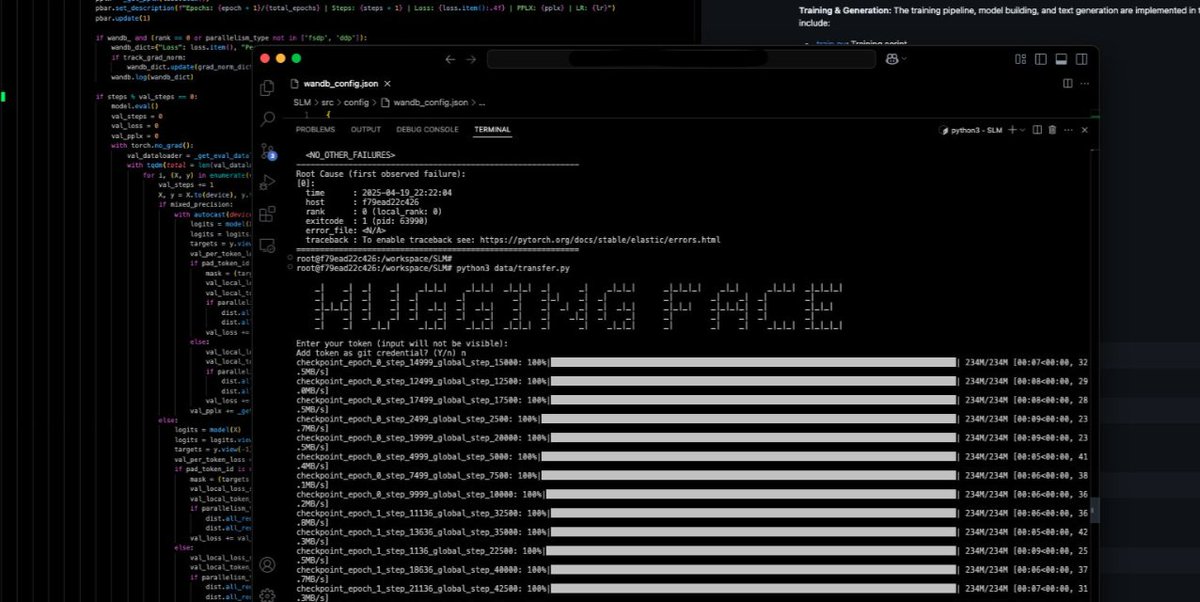Click the wandb_config.json breadcrumb

[430, 102]
